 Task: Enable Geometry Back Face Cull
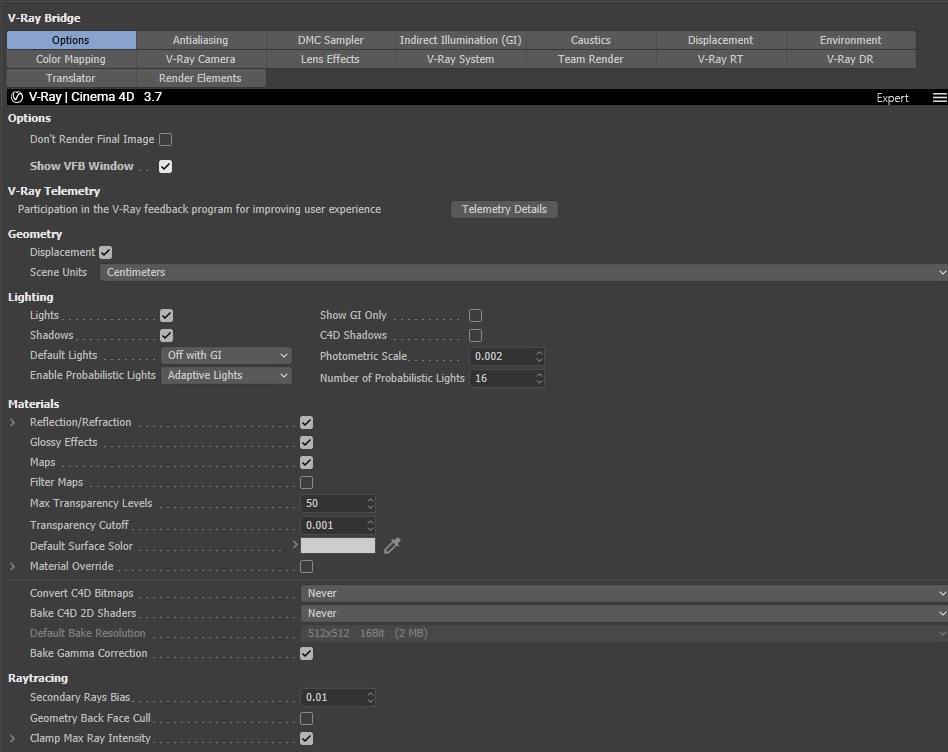pyautogui.click(x=307, y=718)
